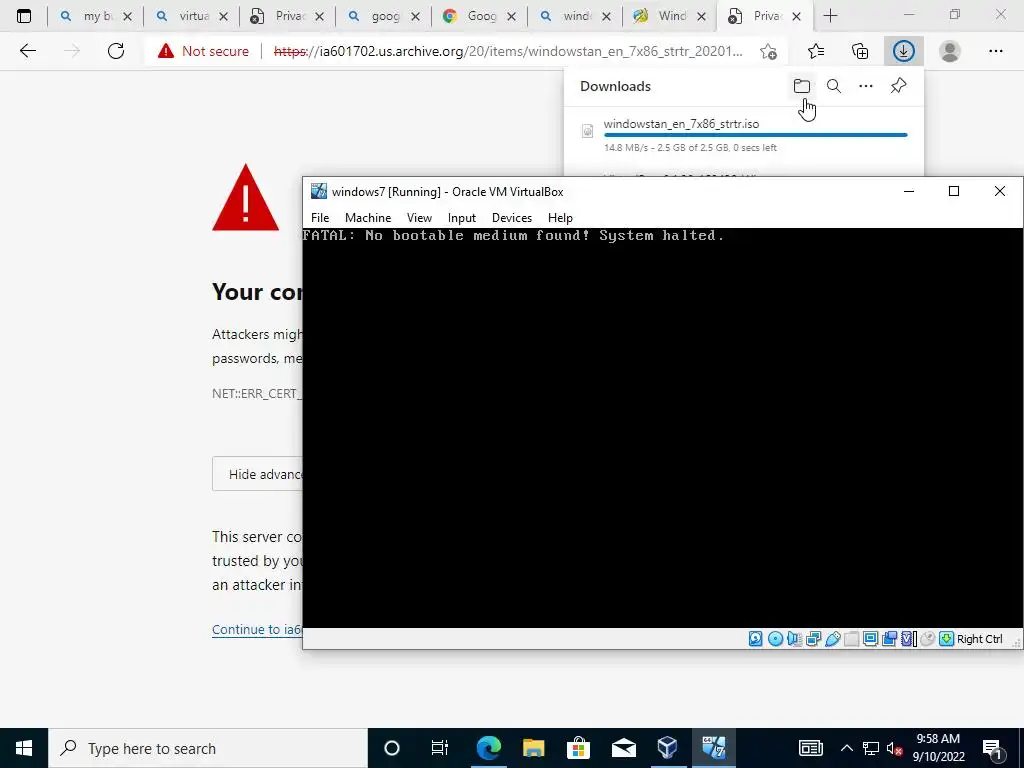
Task: Open USB devices indicator in VirtualBox
Action: click(833, 639)
